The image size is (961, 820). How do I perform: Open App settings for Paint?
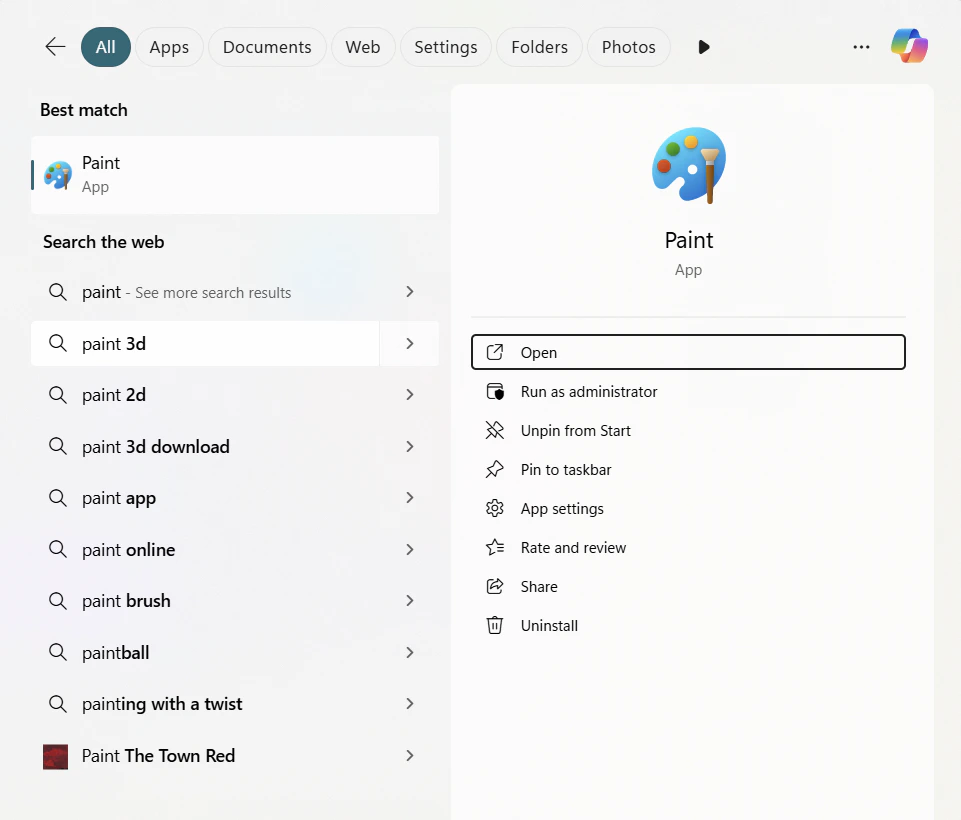click(x=688, y=509)
